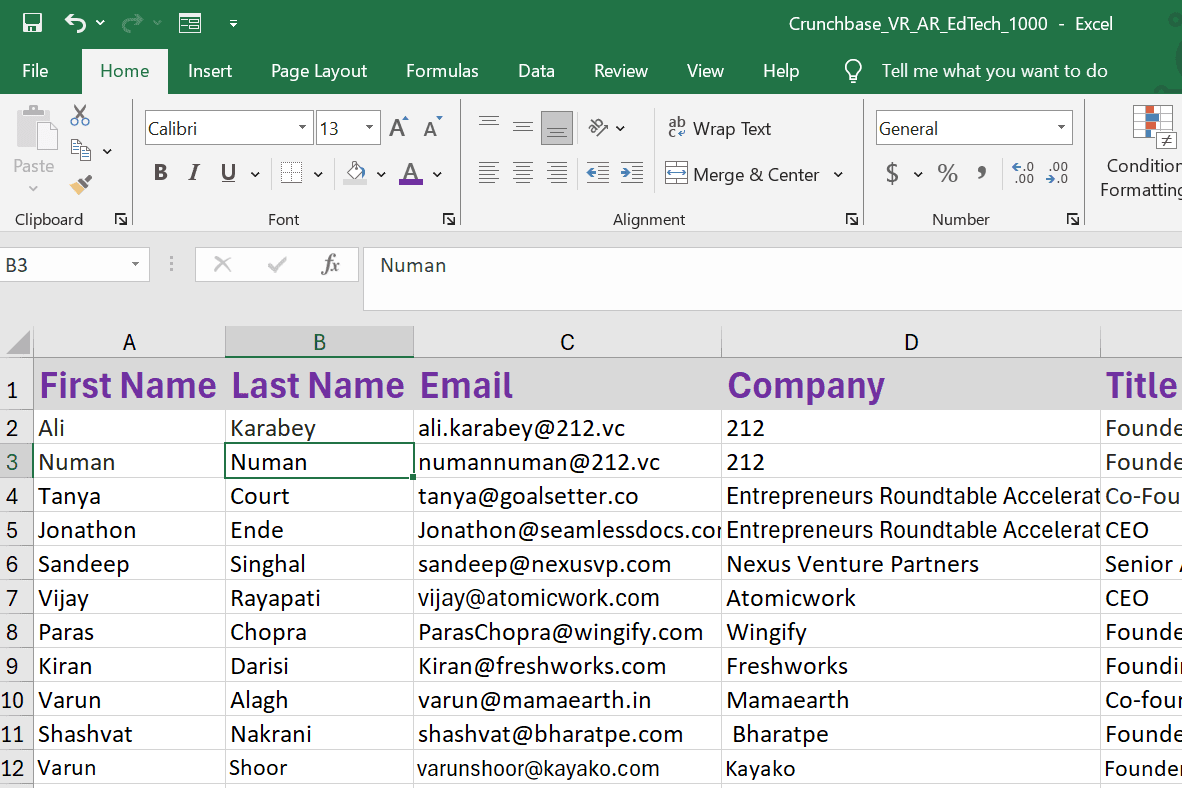The width and height of the screenshot is (1182, 788).
Task: Toggle Italic formatting
Action: pos(194,173)
